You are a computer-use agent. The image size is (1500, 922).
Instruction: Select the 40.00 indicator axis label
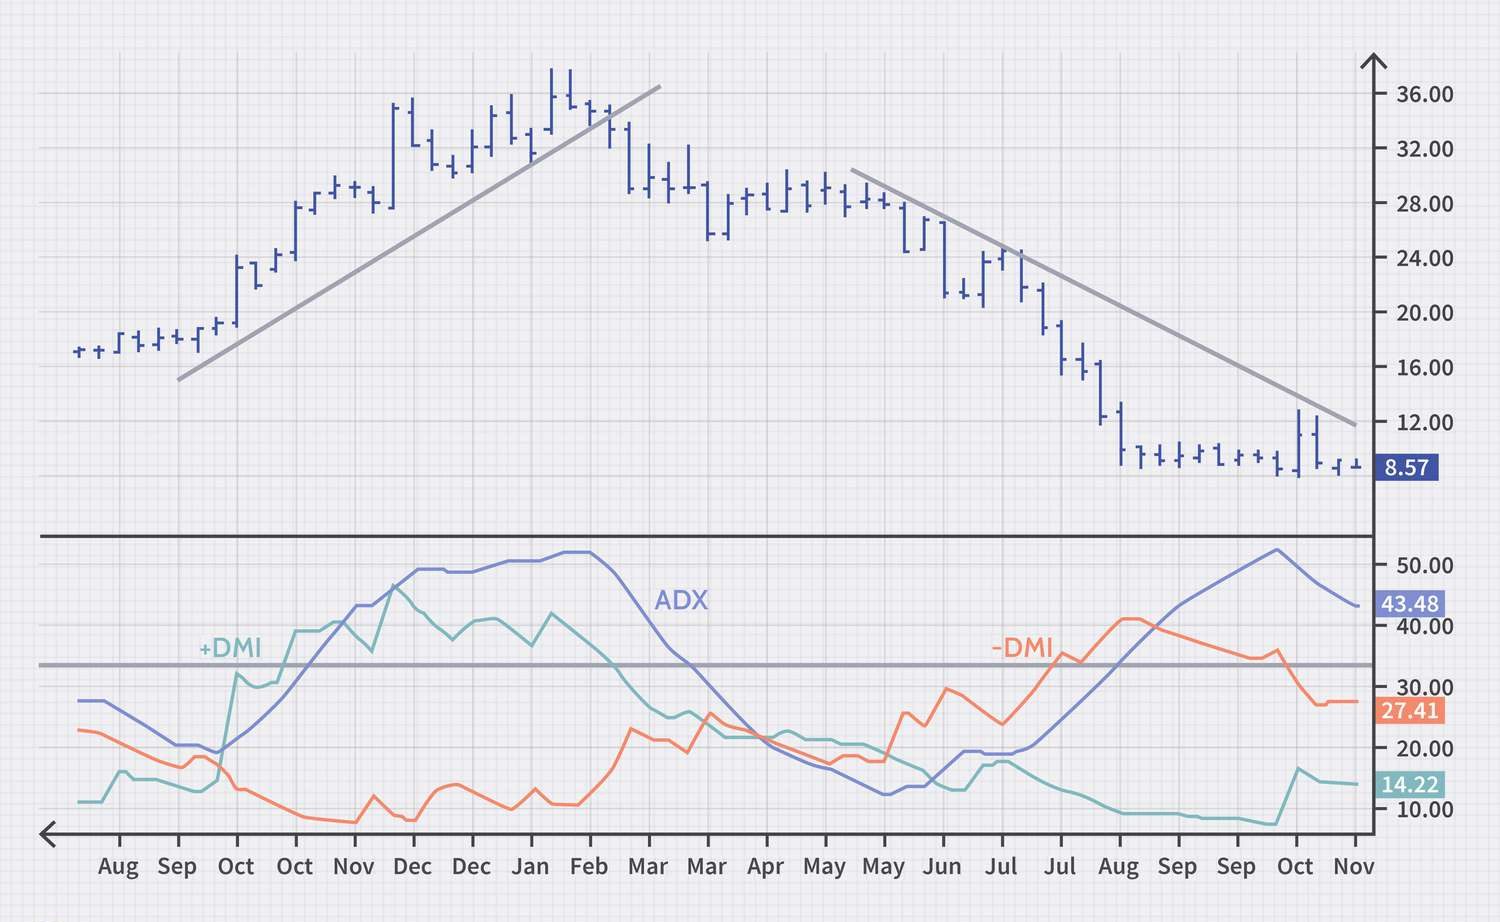[1425, 626]
